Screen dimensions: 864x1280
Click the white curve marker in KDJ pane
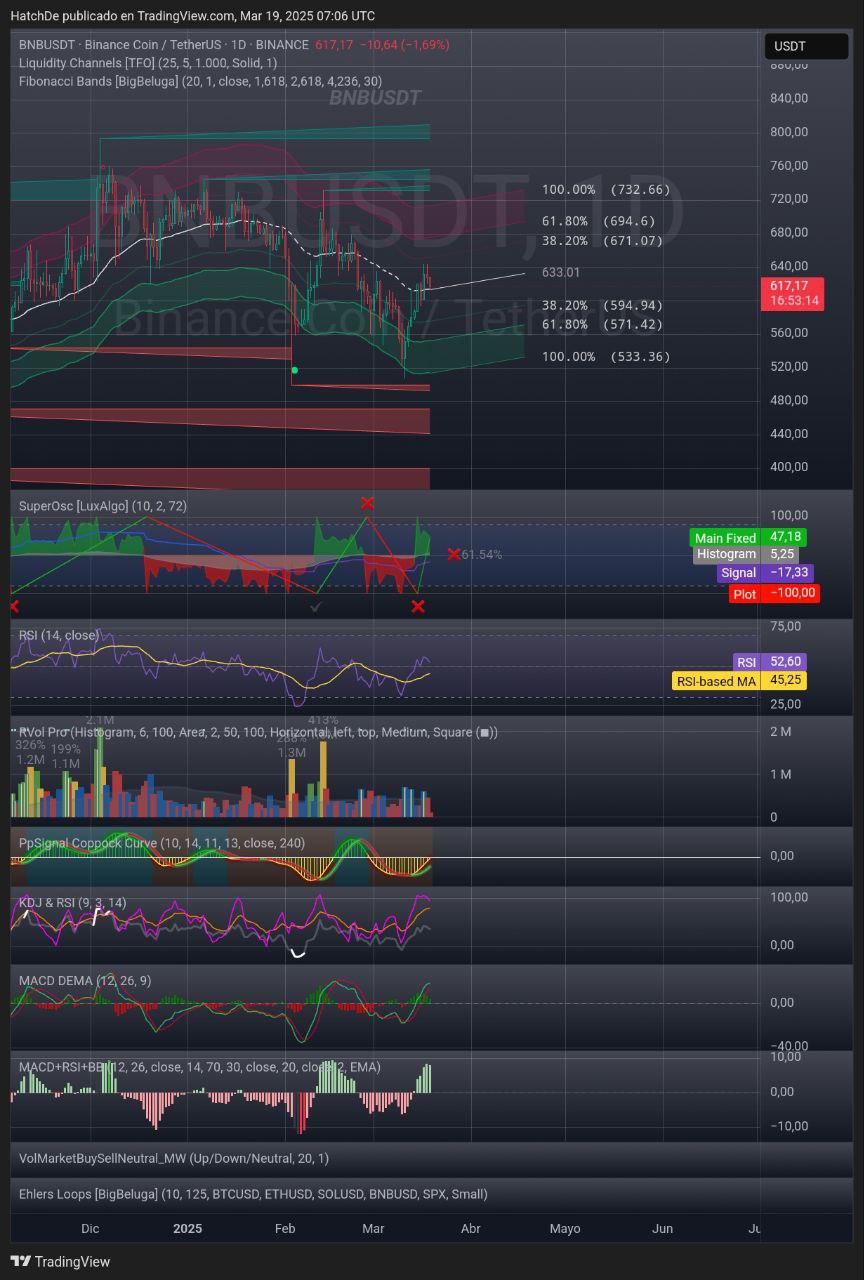(297, 954)
